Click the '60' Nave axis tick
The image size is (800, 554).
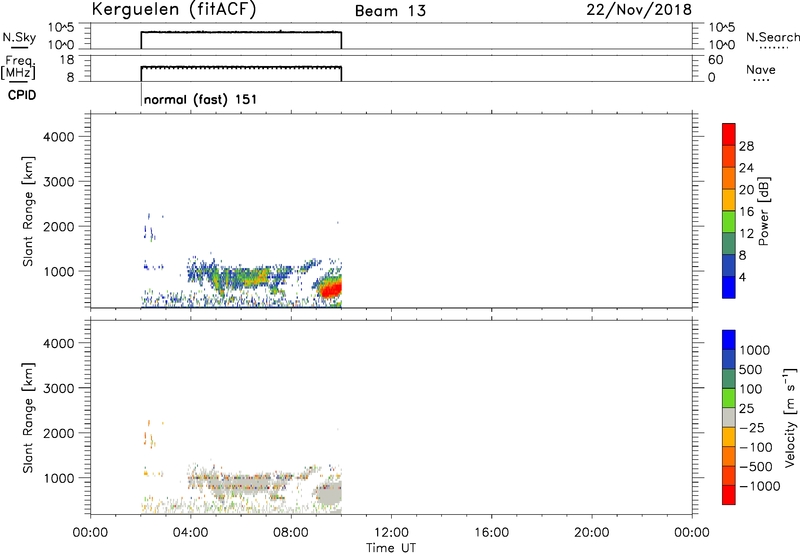tap(715, 60)
